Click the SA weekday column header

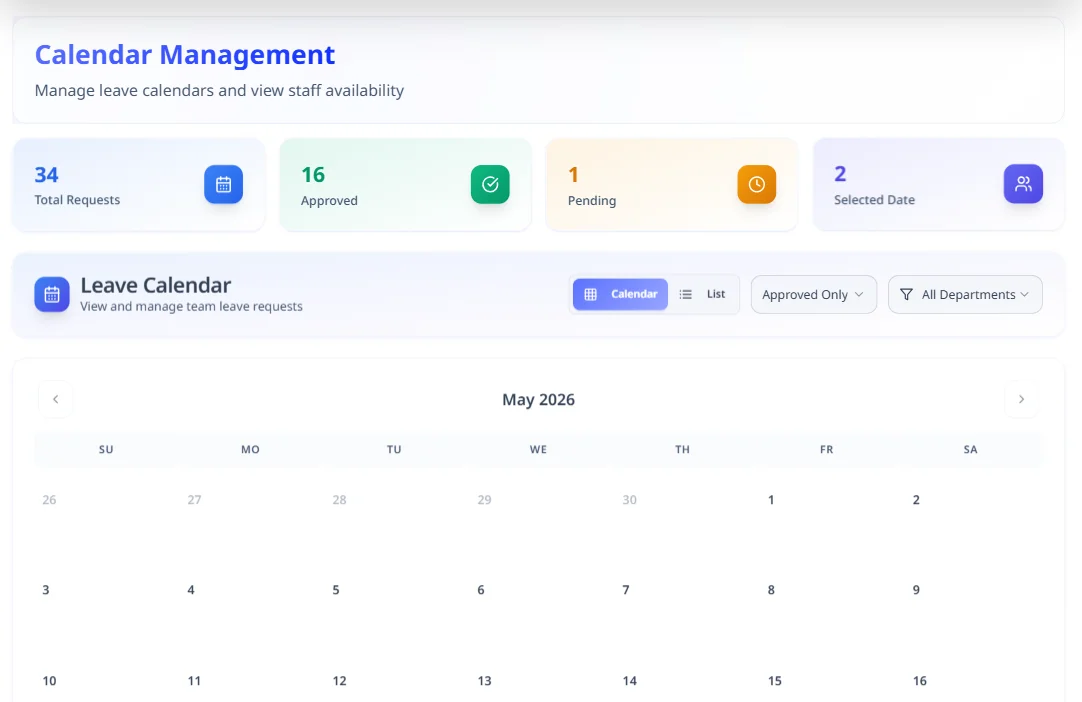pyautogui.click(x=970, y=449)
